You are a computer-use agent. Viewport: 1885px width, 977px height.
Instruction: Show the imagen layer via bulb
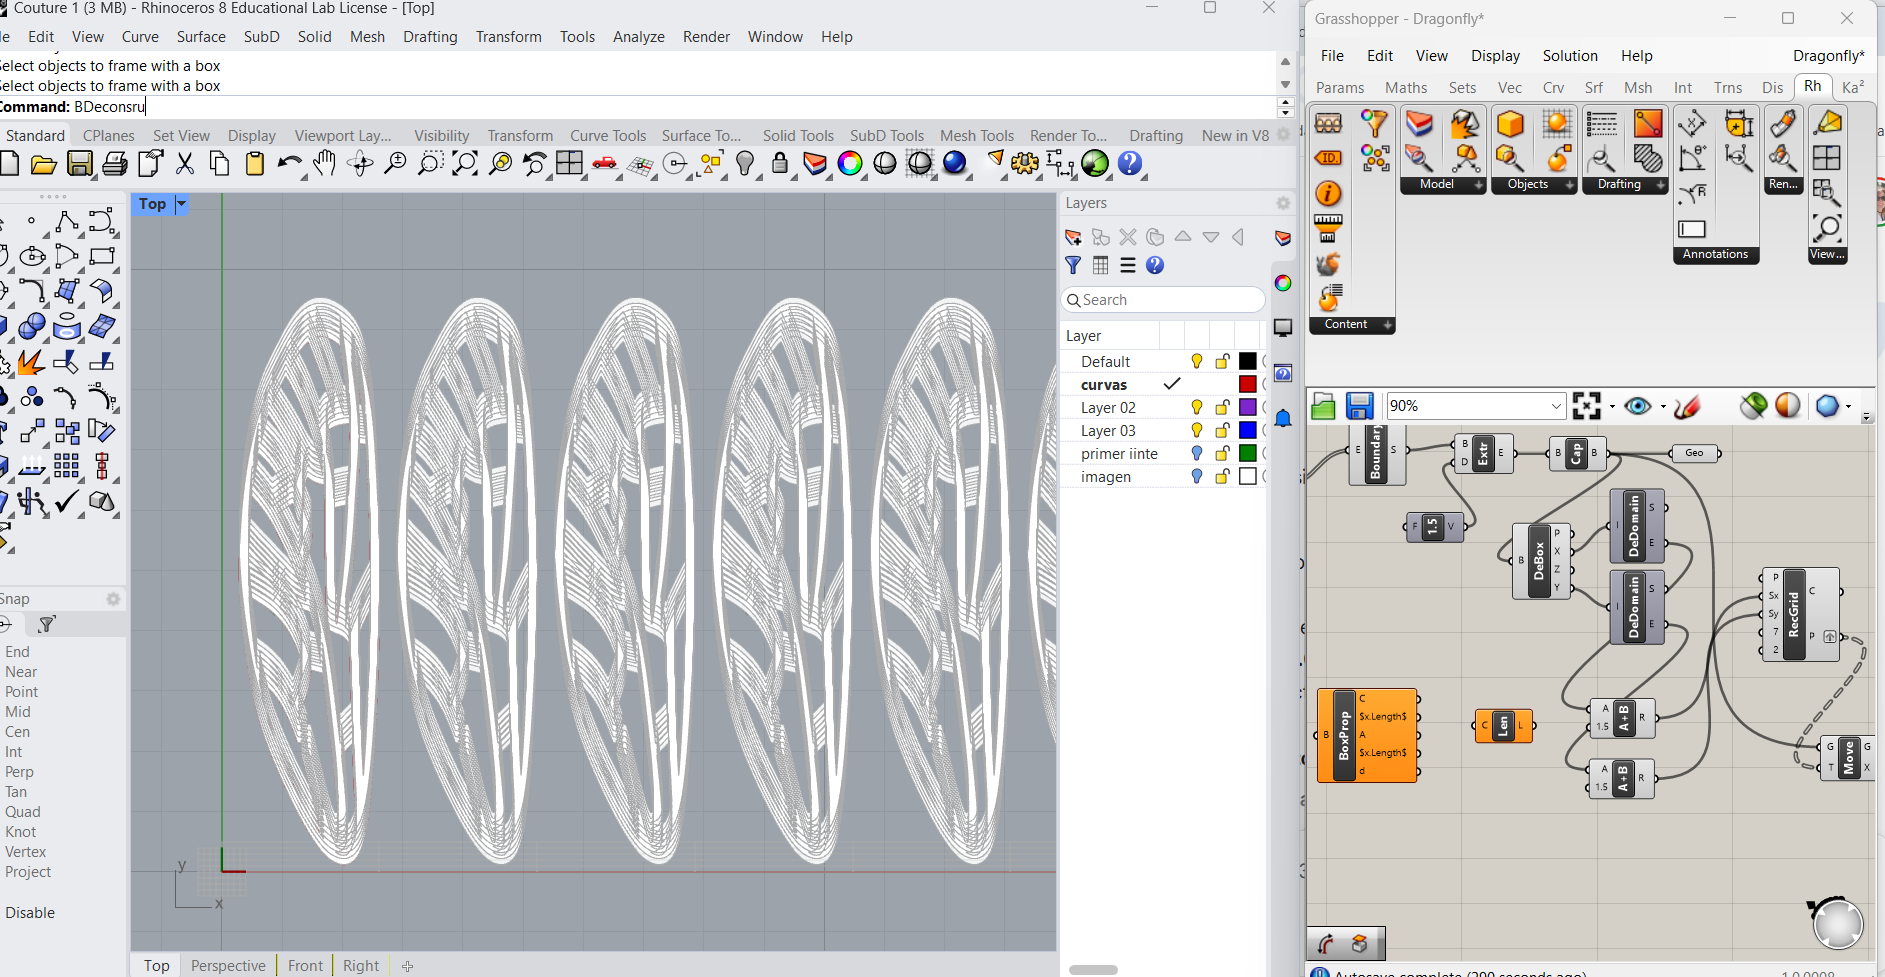1196,477
